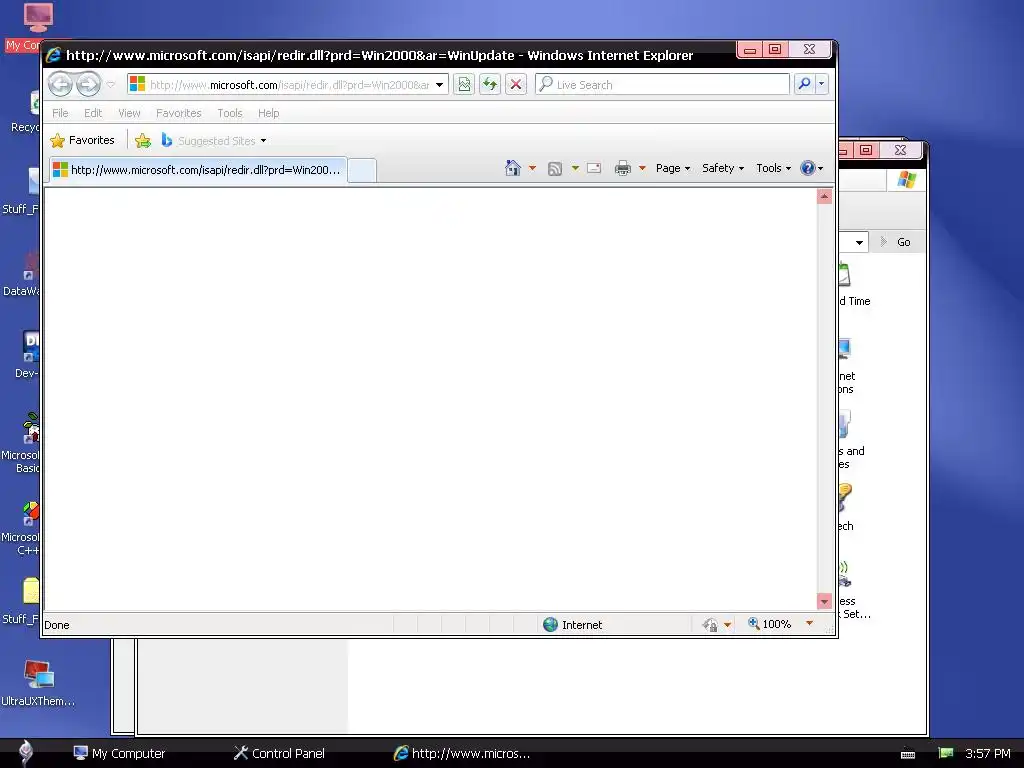Click the keyboard tray icon
The width and height of the screenshot is (1024, 768).
[908, 754]
